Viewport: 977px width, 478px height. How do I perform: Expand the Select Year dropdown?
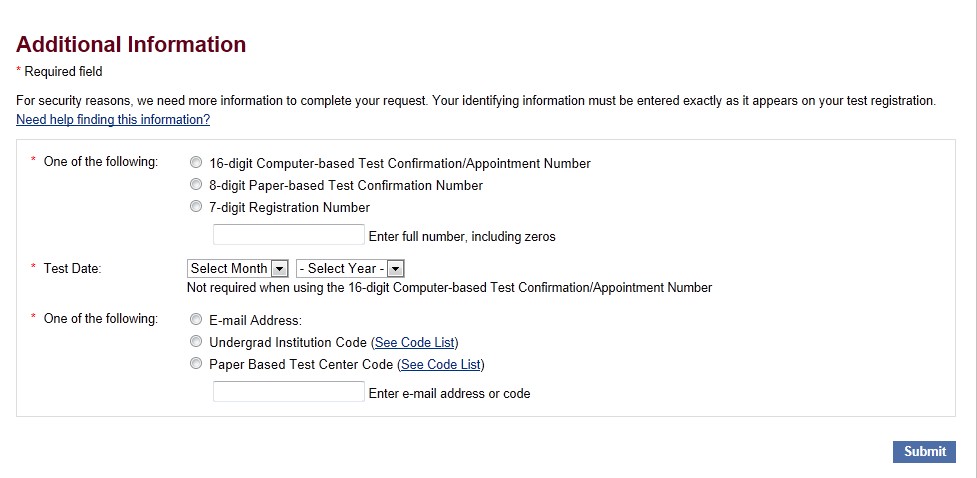349,268
